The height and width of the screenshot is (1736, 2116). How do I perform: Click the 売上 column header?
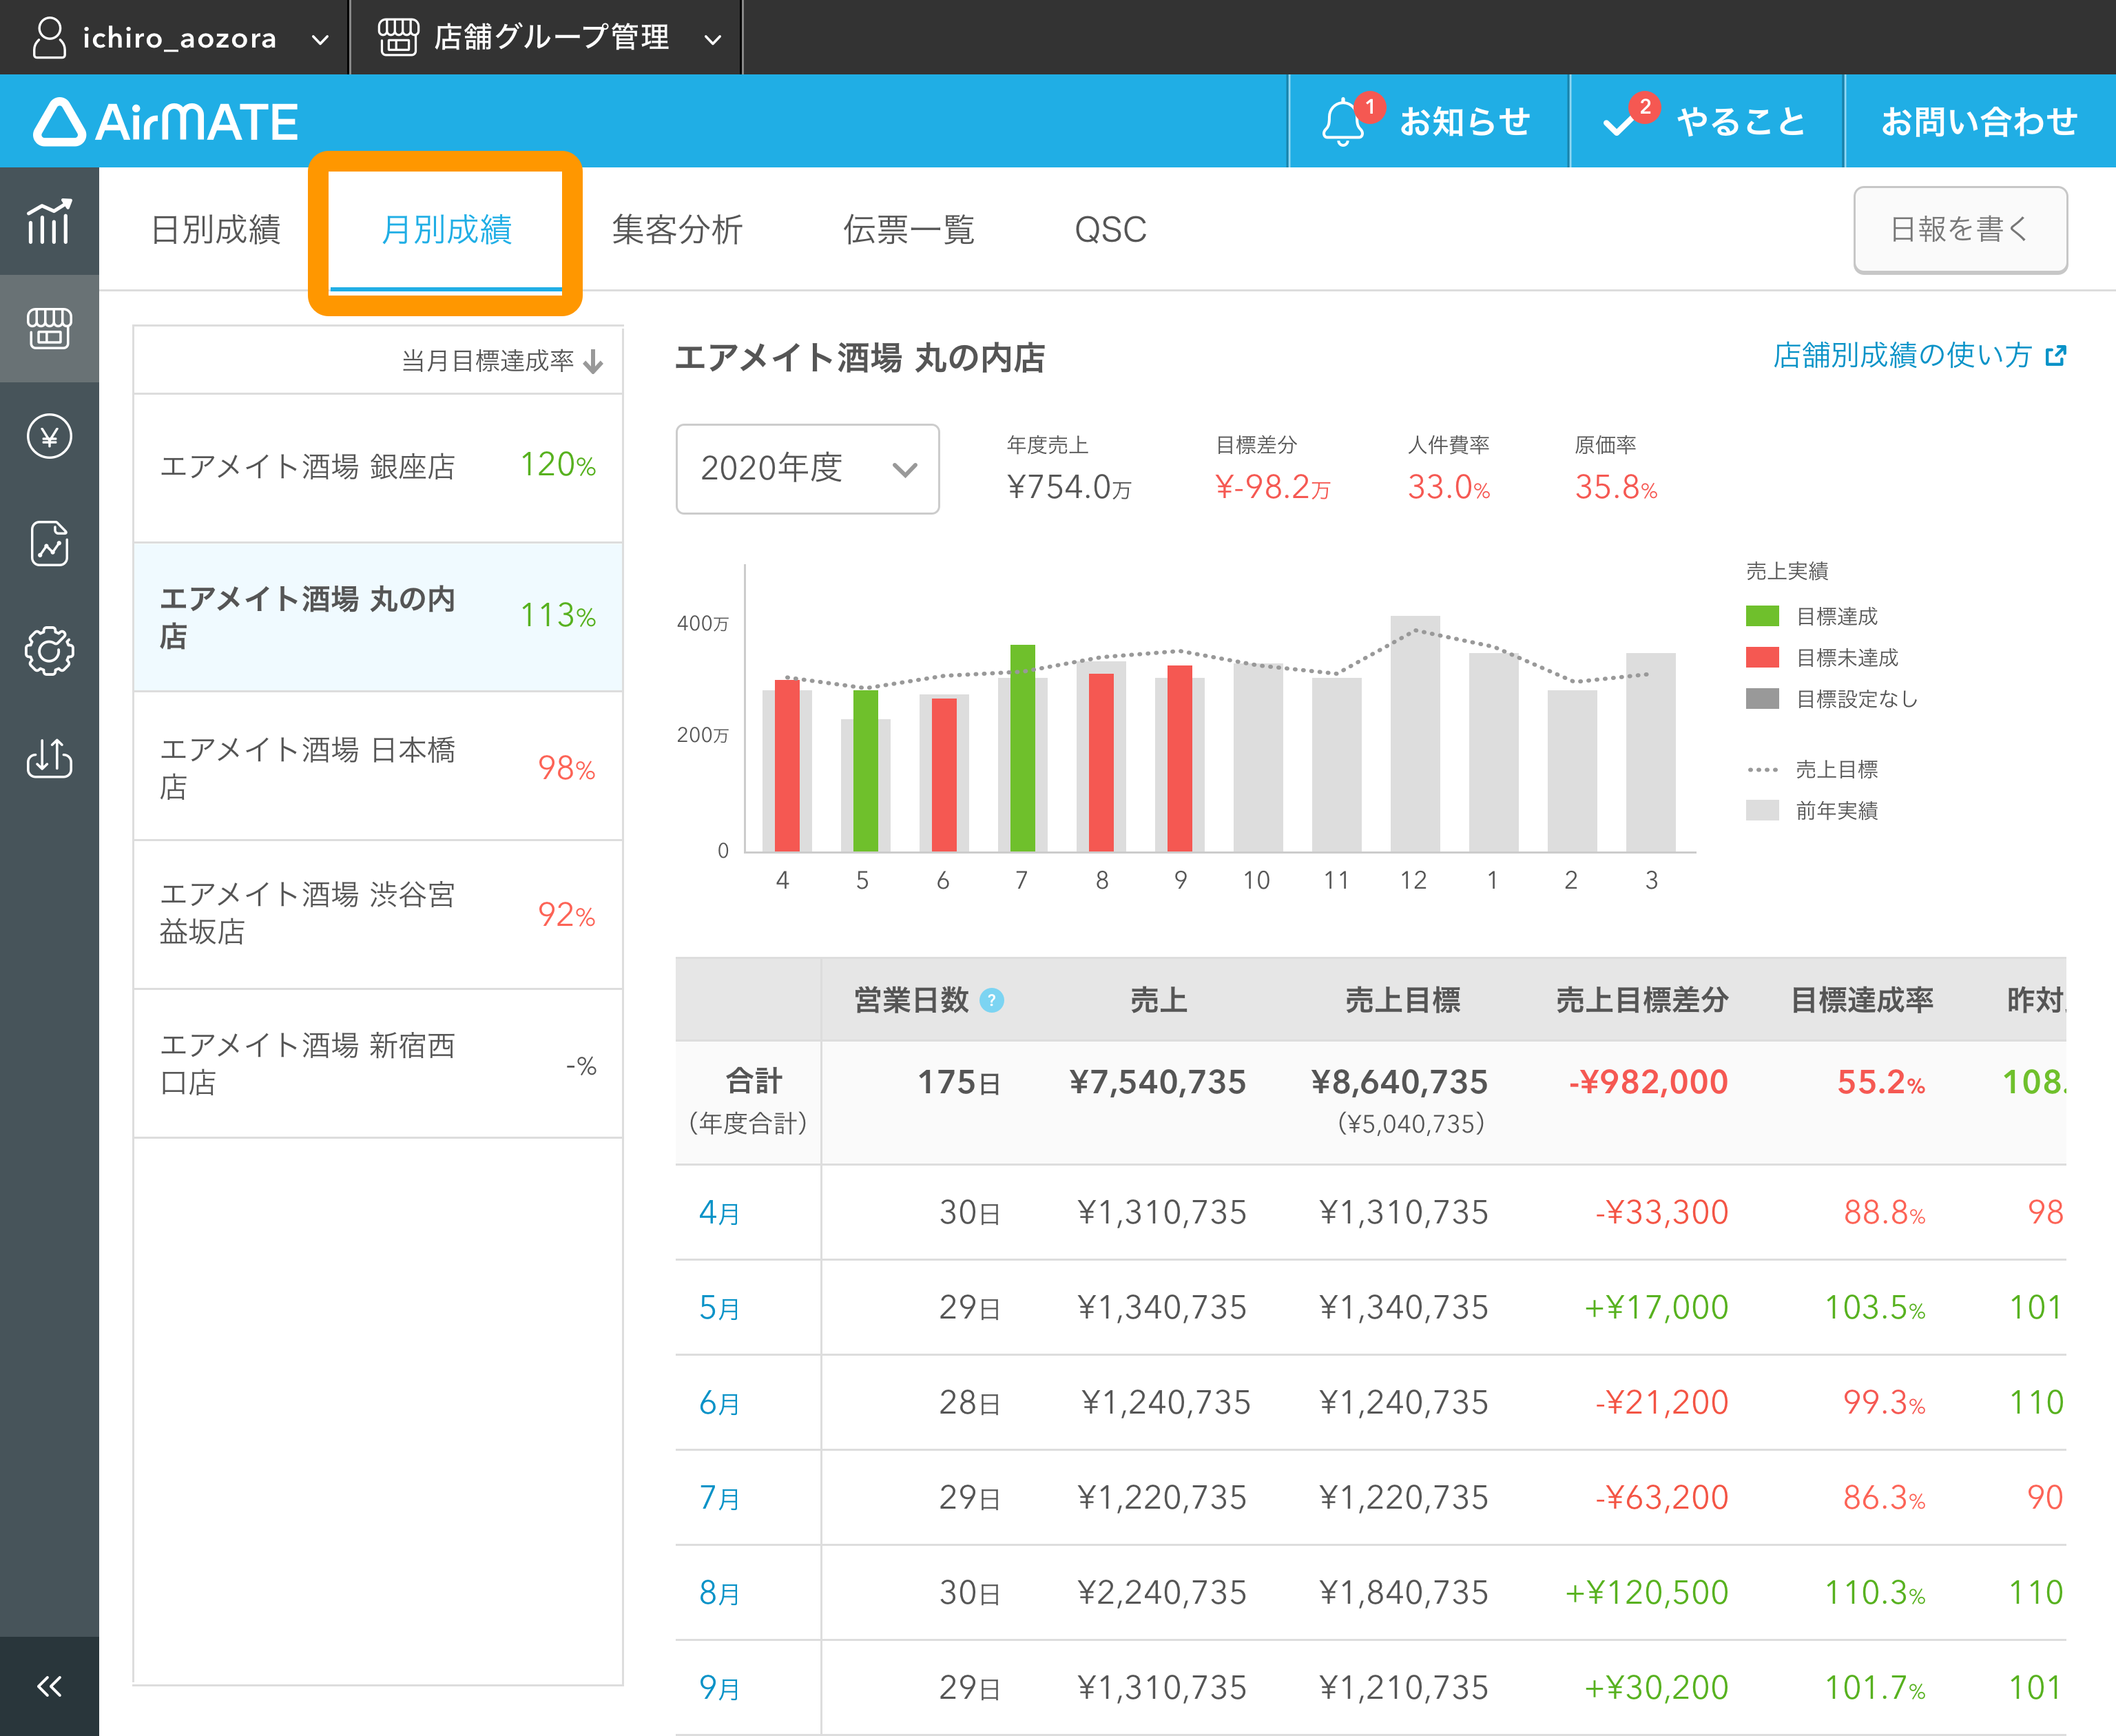(x=1158, y=1000)
